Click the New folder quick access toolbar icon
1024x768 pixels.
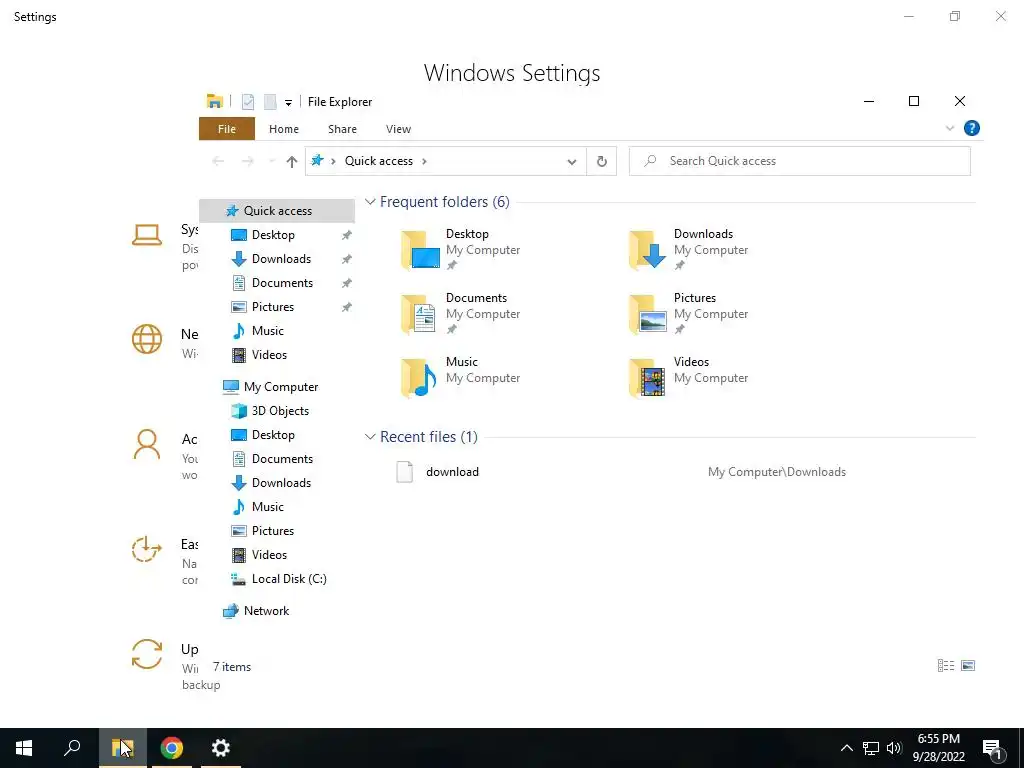coord(270,102)
